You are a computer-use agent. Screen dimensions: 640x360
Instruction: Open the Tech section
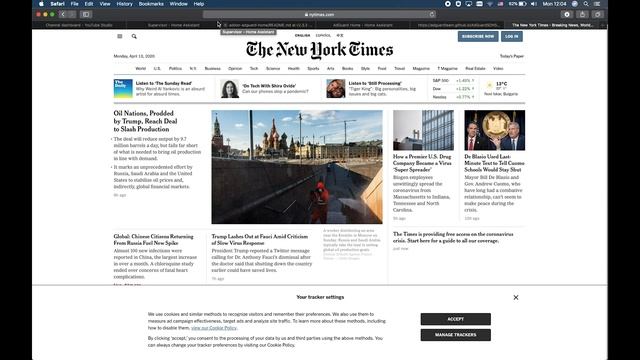click(x=254, y=69)
